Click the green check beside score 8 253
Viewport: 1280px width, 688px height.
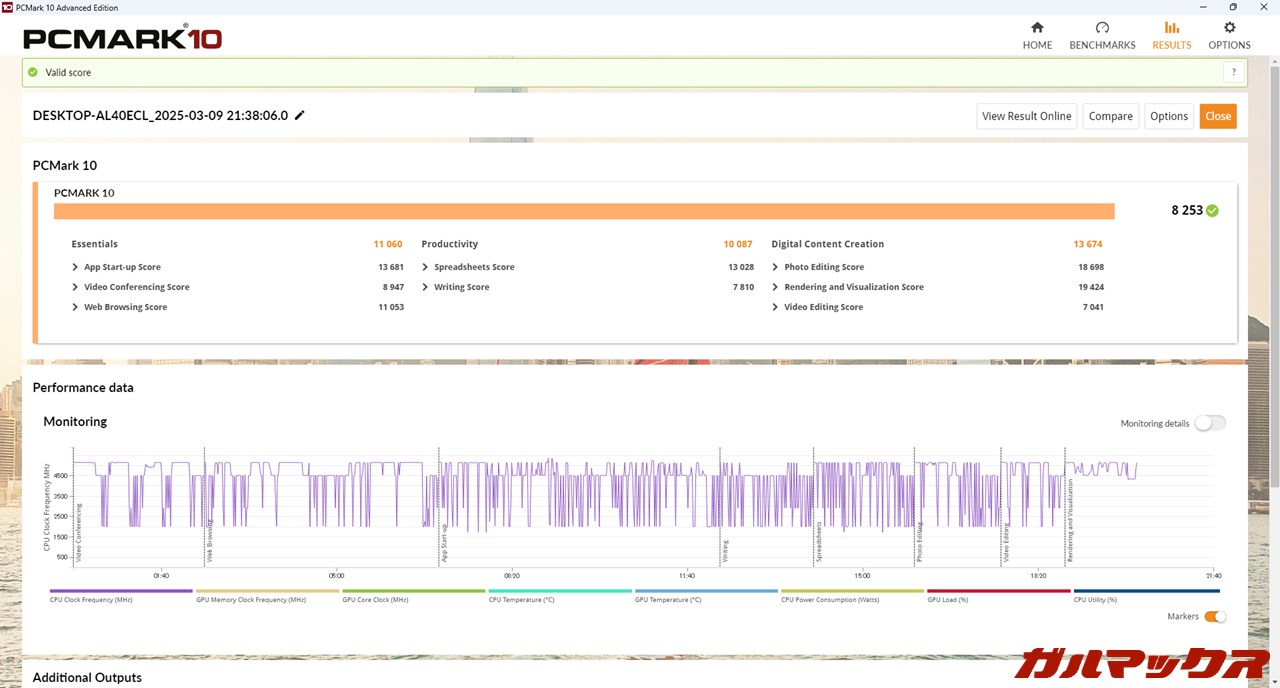tap(1212, 211)
